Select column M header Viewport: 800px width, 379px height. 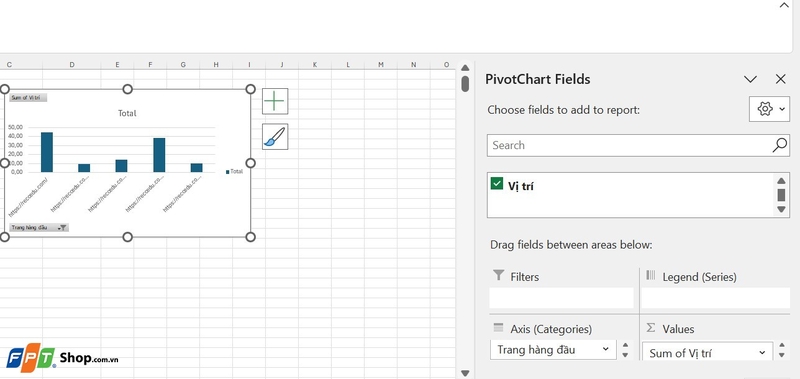[381, 64]
